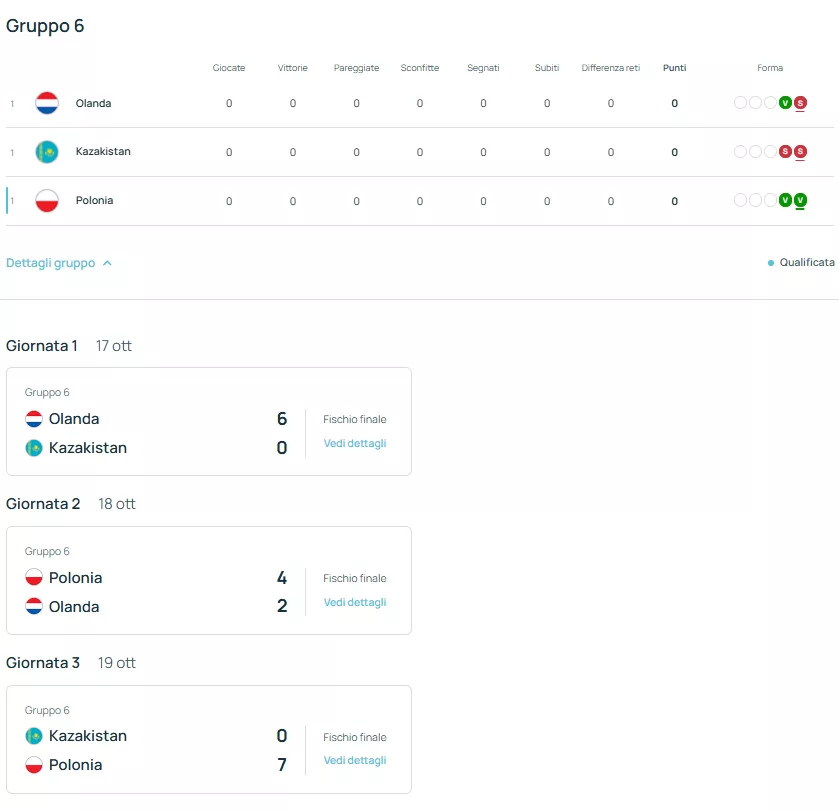The height and width of the screenshot is (811, 839).
Task: Open Vedi dettagli for the Polonia vs Olanda match
Action: tap(355, 602)
